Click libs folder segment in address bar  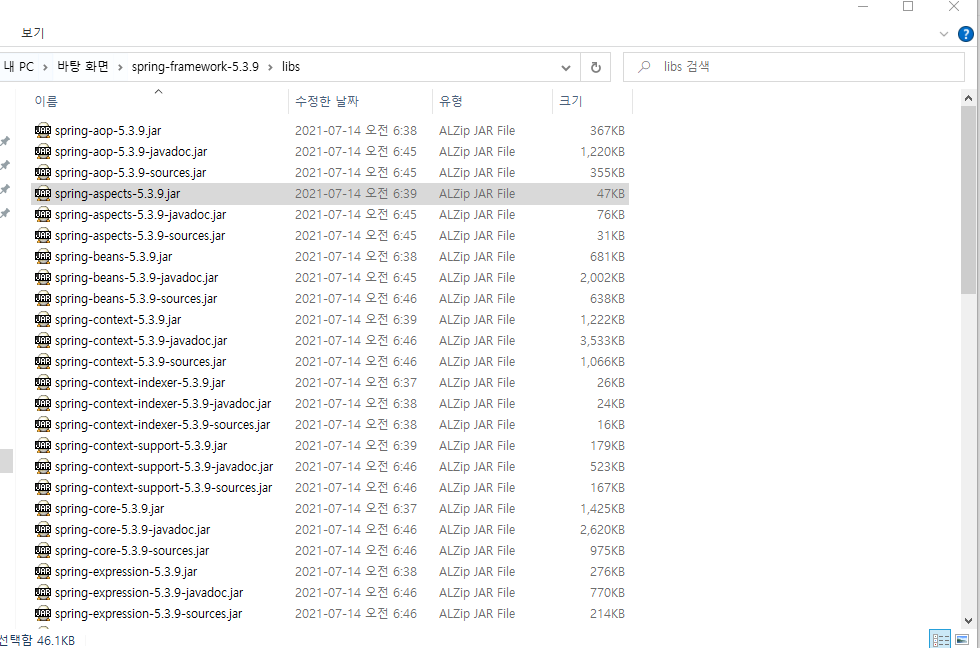point(291,67)
